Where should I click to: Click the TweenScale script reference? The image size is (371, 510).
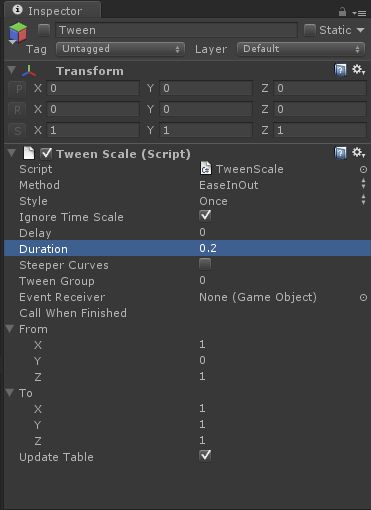242,169
